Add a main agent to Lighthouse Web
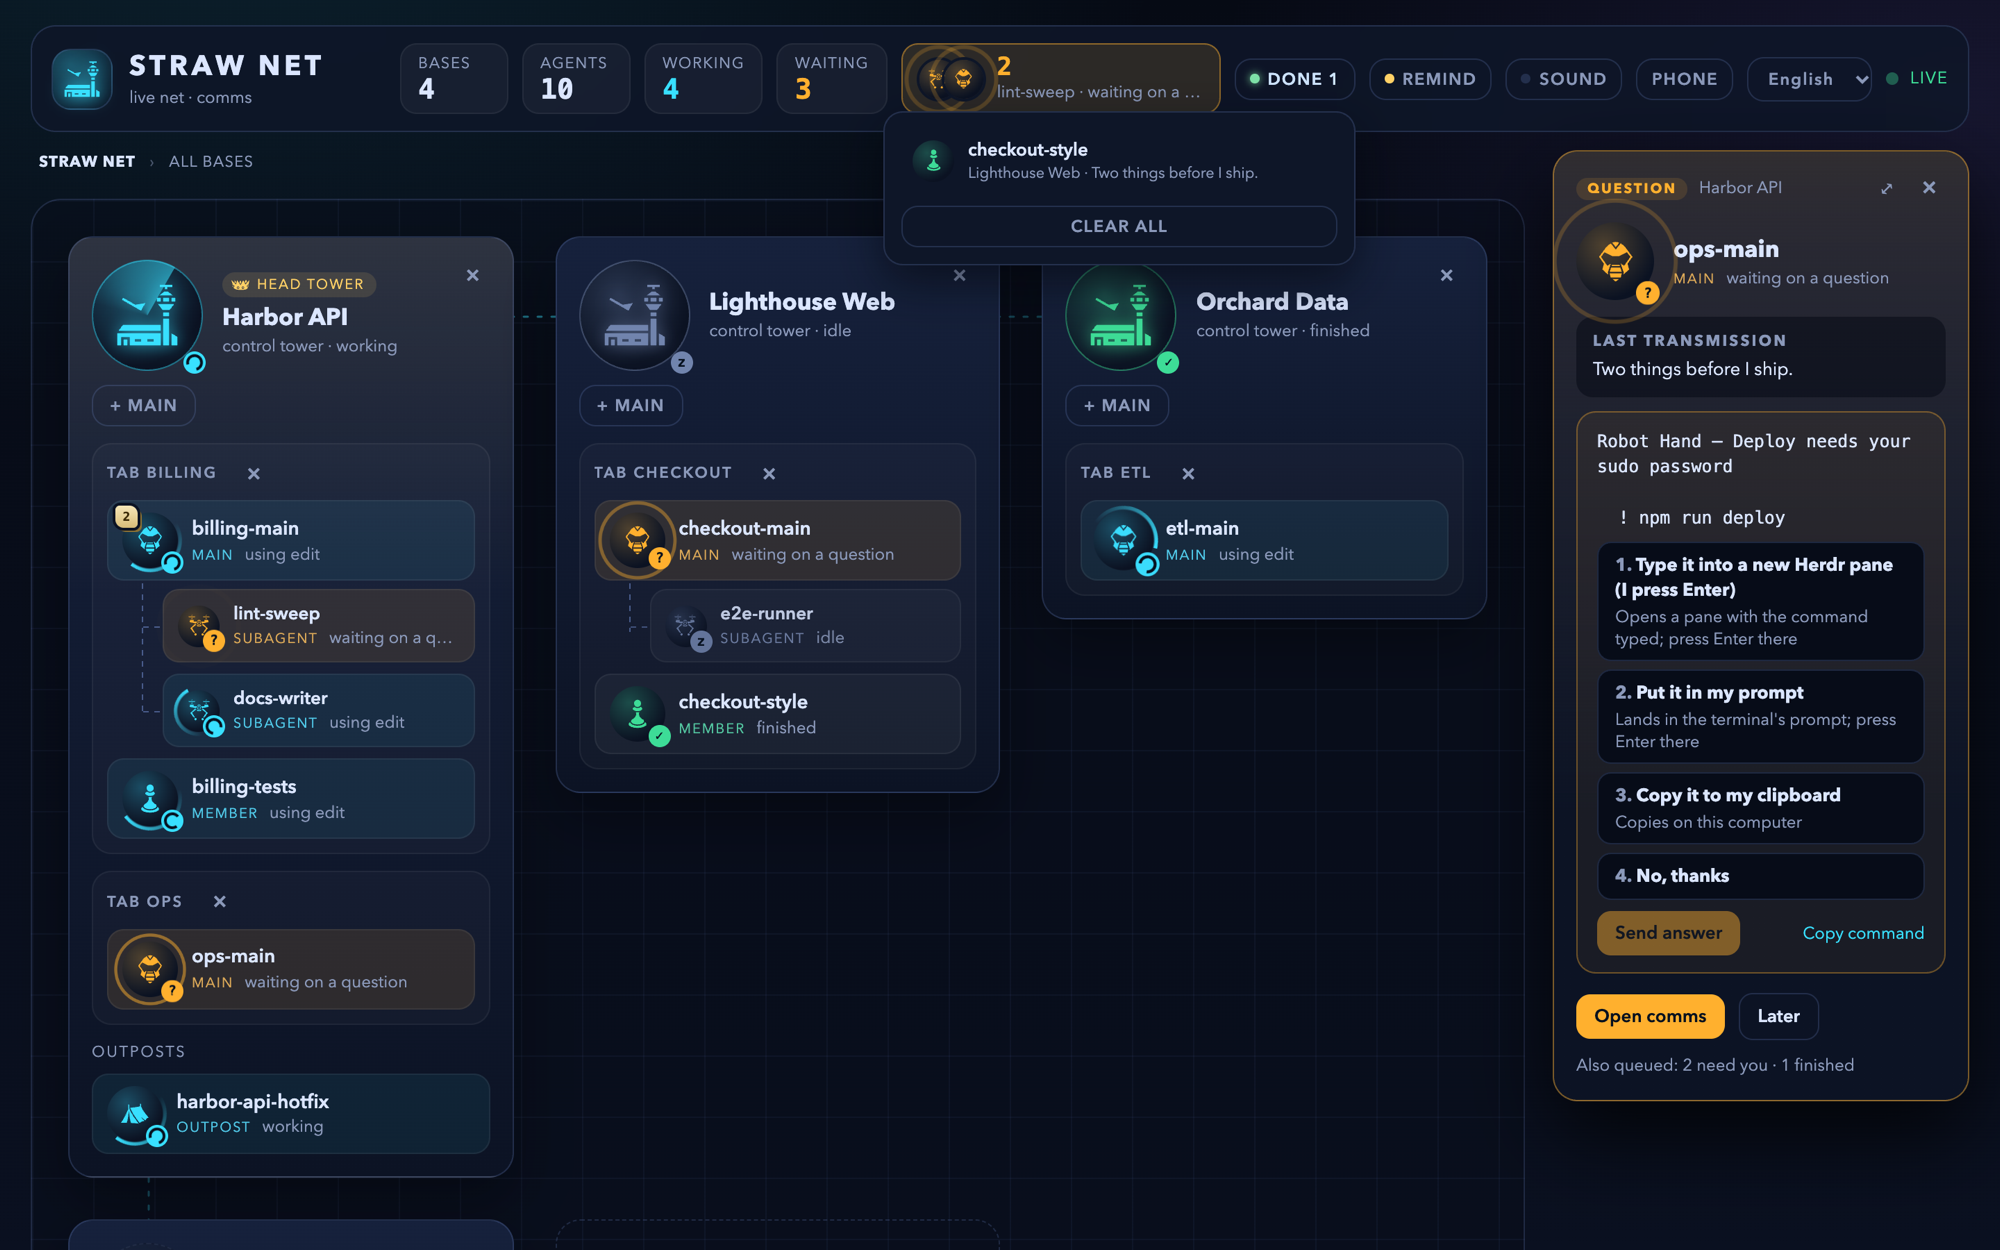 [631, 405]
